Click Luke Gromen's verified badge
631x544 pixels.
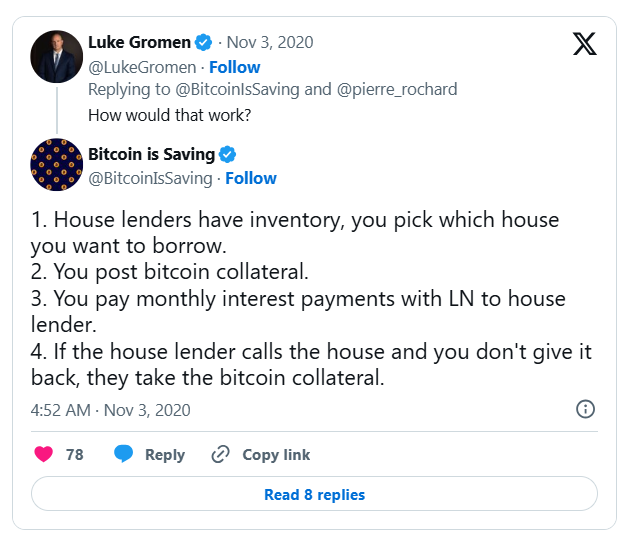click(x=204, y=42)
